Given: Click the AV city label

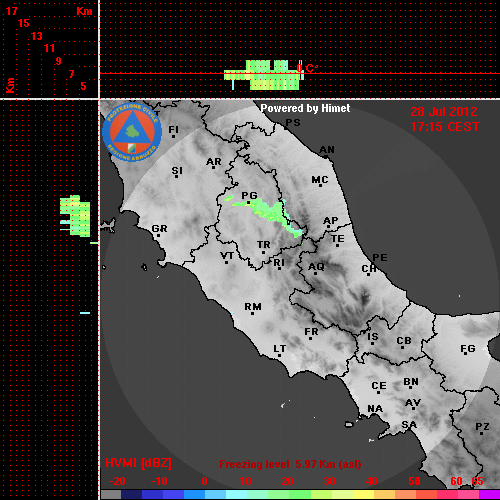Looking at the screenshot, I should (x=413, y=403).
